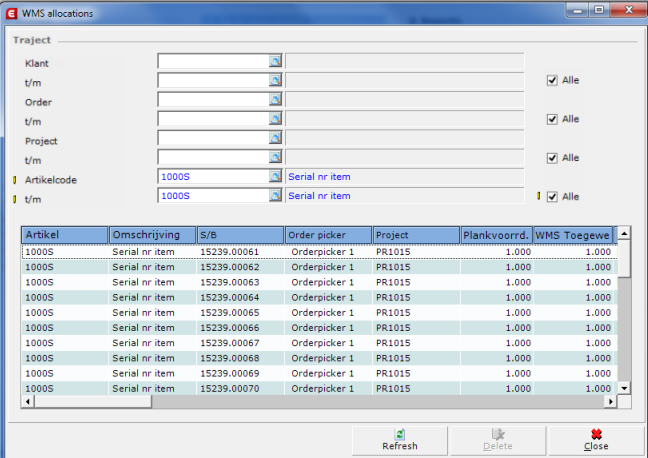Click the Order picker column header
Viewport: 648px width, 458px height.
(328, 235)
